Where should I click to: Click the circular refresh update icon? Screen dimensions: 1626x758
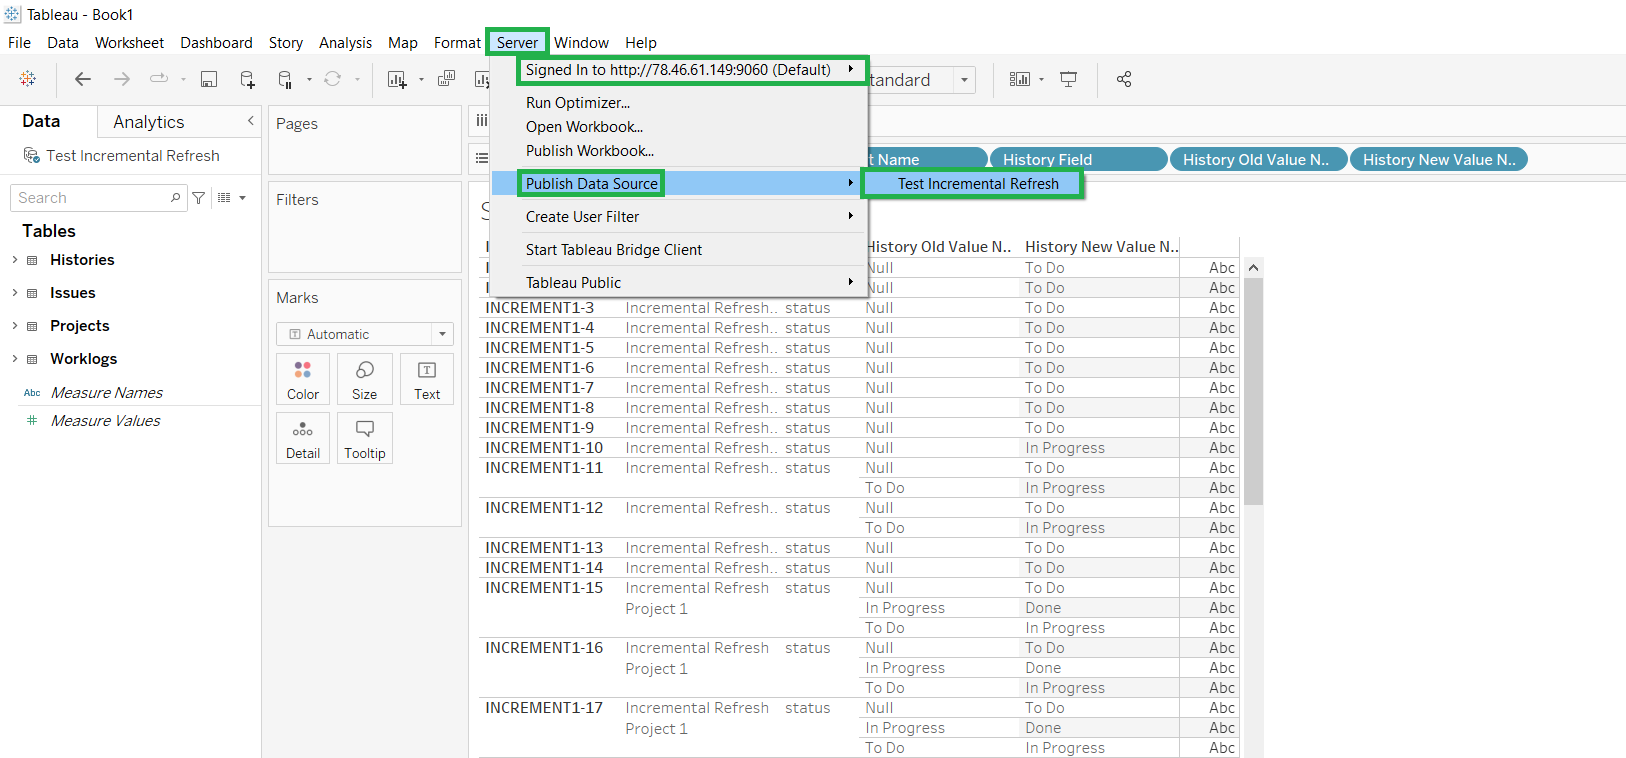point(333,79)
